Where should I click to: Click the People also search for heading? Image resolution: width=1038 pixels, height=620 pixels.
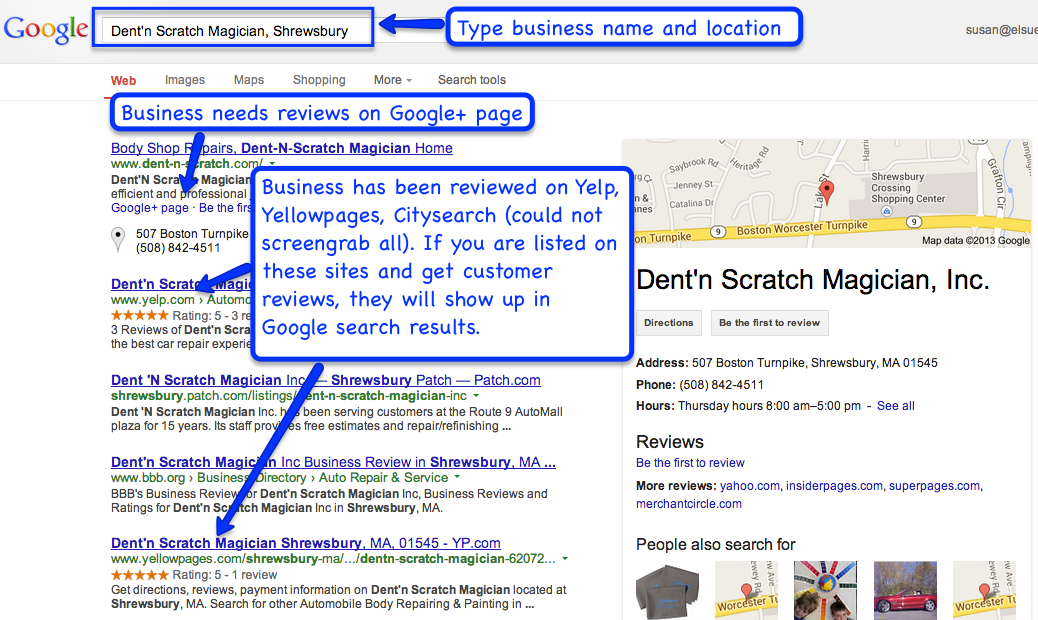click(x=716, y=545)
